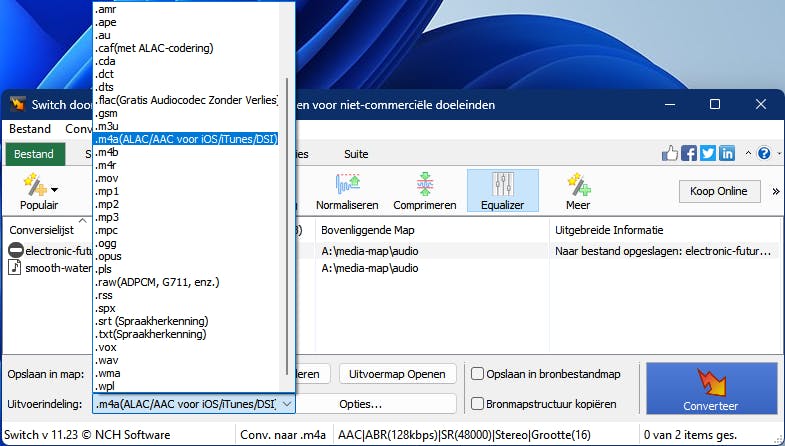This screenshot has width=785, height=446.
Task: Switch to the Suite tab
Action: point(356,154)
